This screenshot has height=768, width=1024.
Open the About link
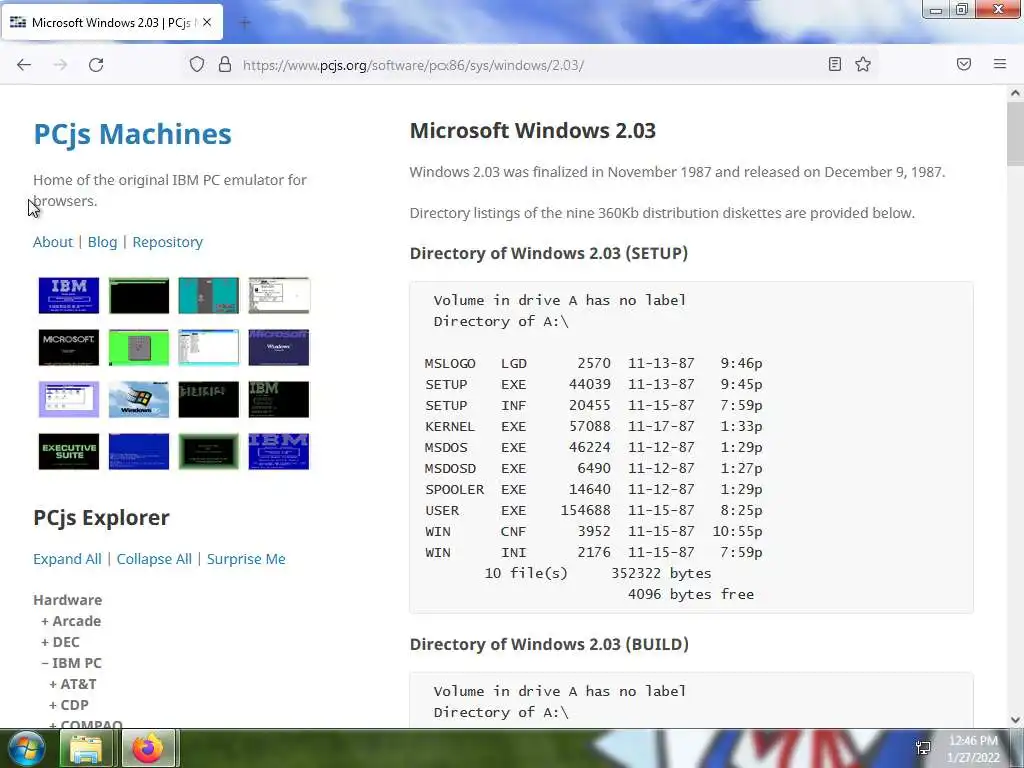click(x=53, y=242)
